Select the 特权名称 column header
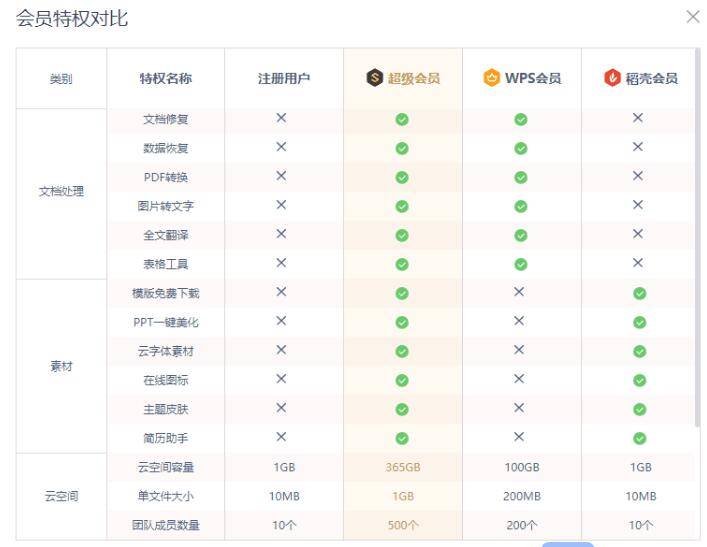Image resolution: width=707 pixels, height=547 pixels. coord(165,78)
